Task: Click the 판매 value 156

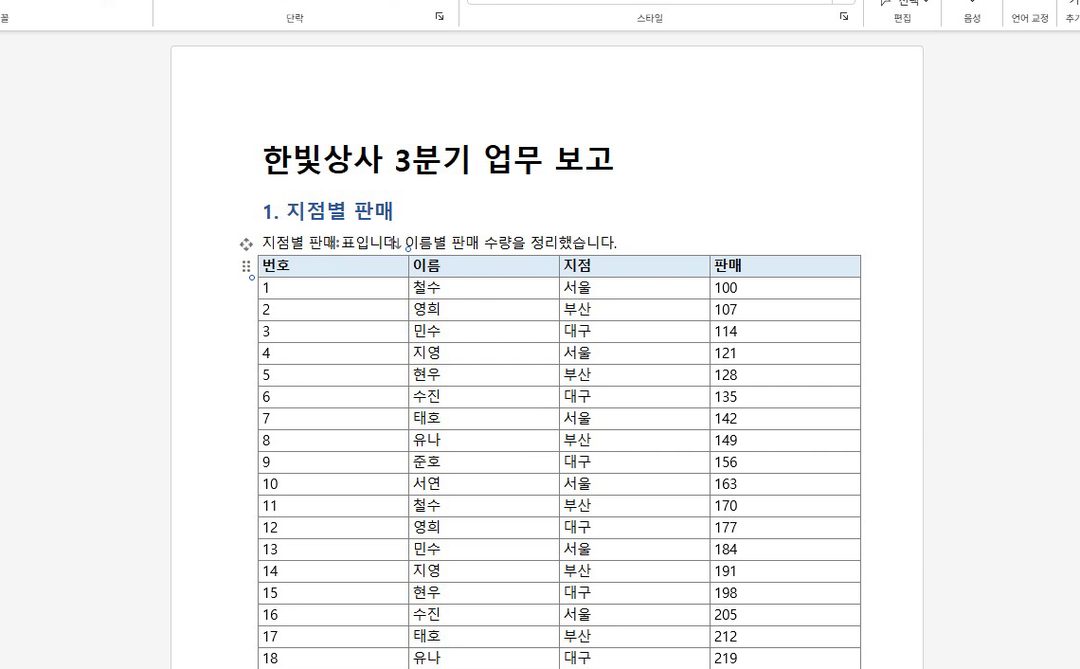Action: click(785, 462)
